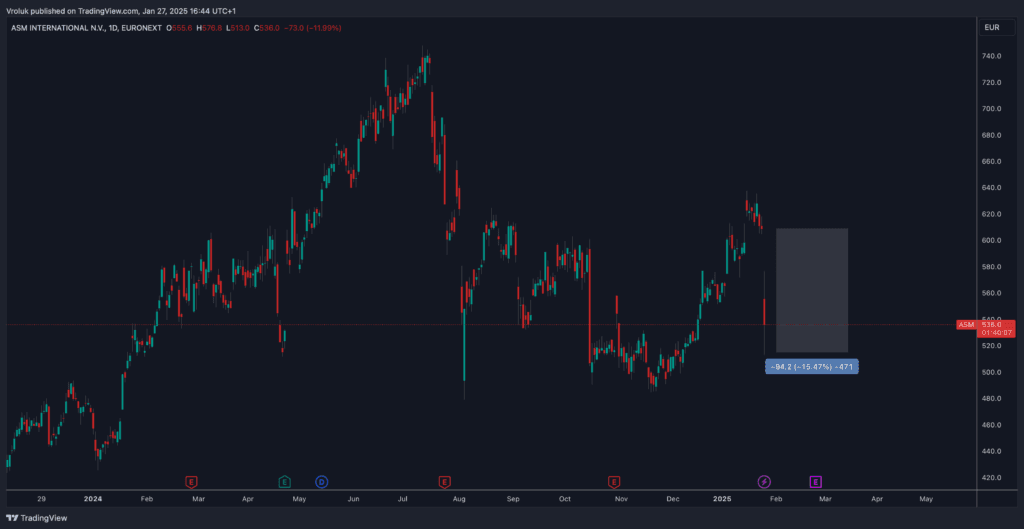The height and width of the screenshot is (529, 1024).
Task: Click the 640.0 price axis label
Action: [x=992, y=187]
